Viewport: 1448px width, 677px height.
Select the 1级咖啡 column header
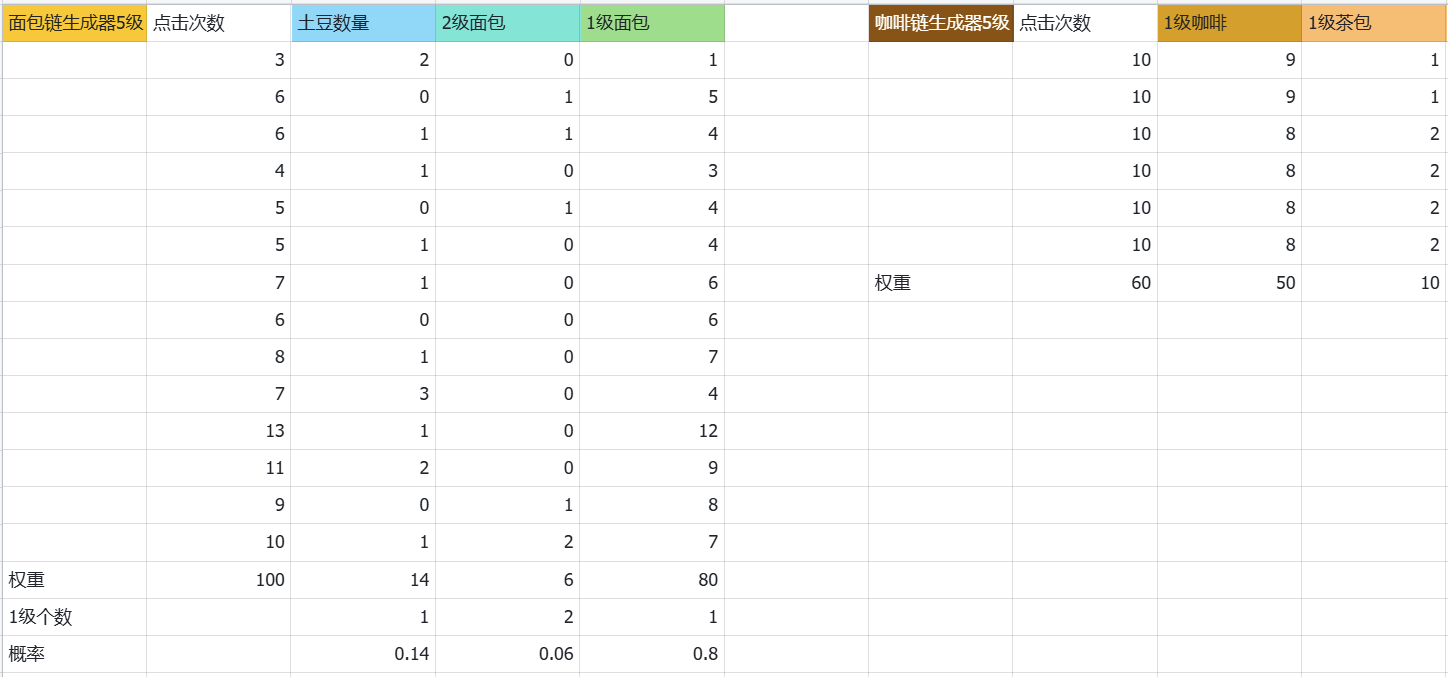point(1230,23)
